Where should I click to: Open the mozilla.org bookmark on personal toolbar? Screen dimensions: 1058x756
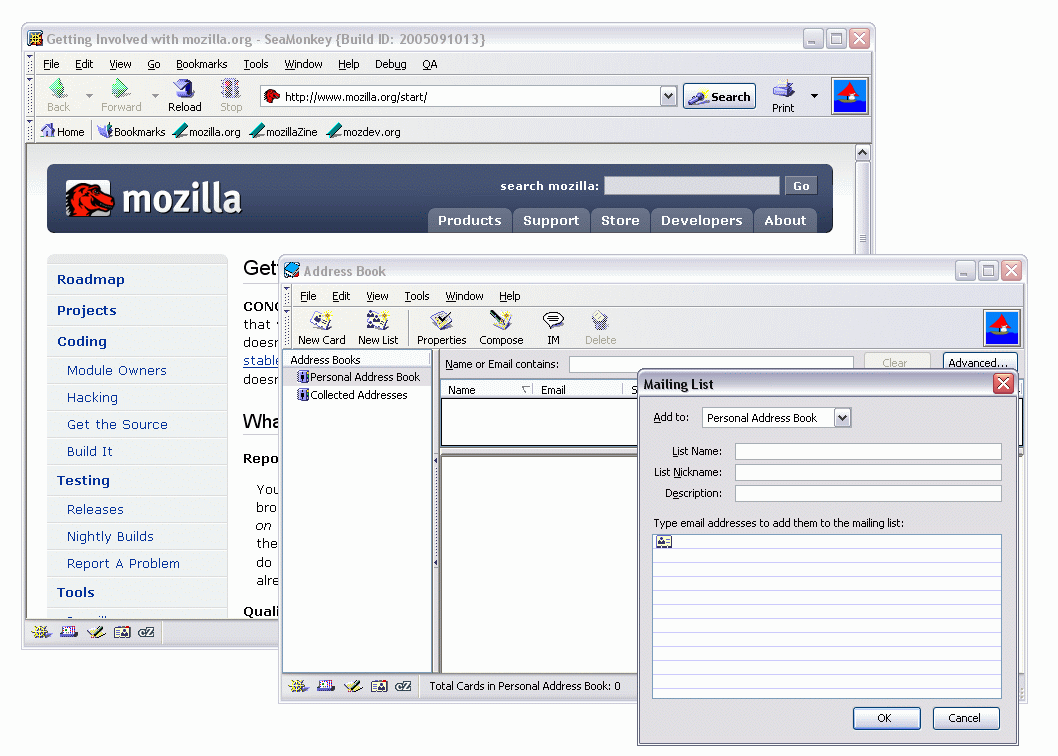tap(206, 132)
